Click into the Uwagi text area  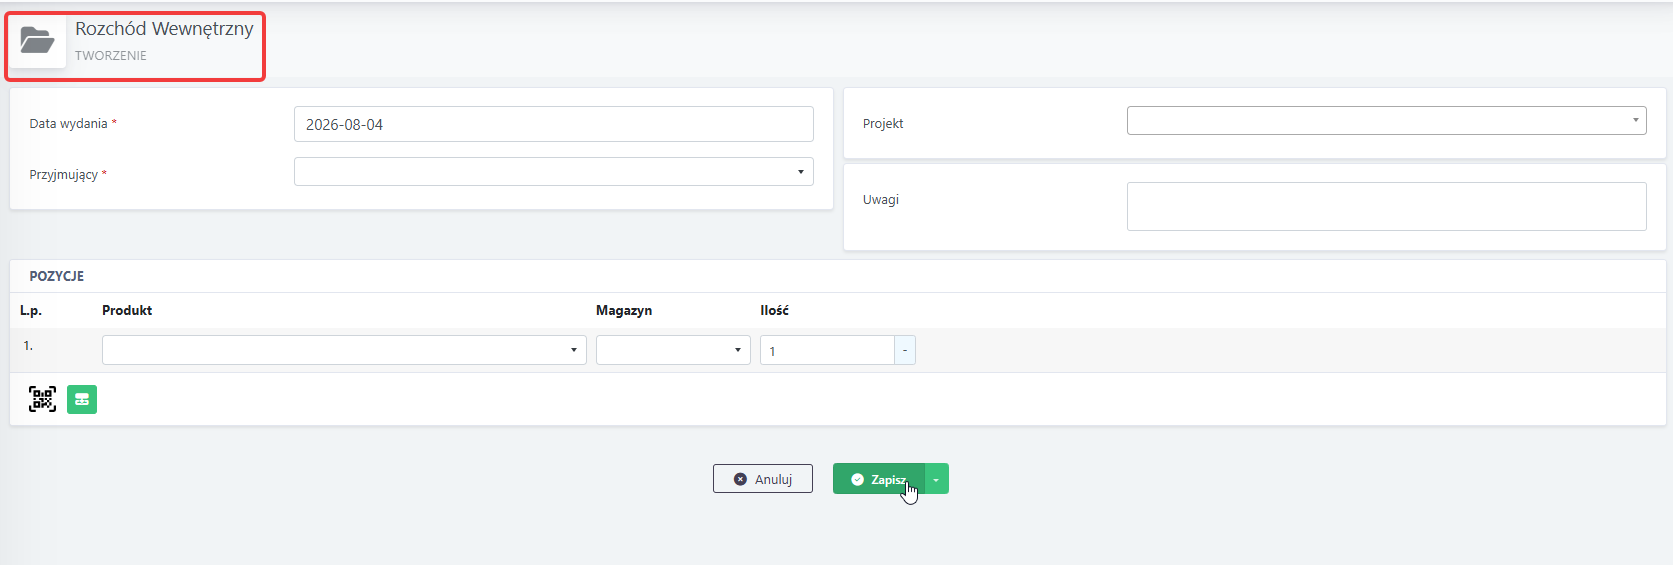(x=1386, y=206)
